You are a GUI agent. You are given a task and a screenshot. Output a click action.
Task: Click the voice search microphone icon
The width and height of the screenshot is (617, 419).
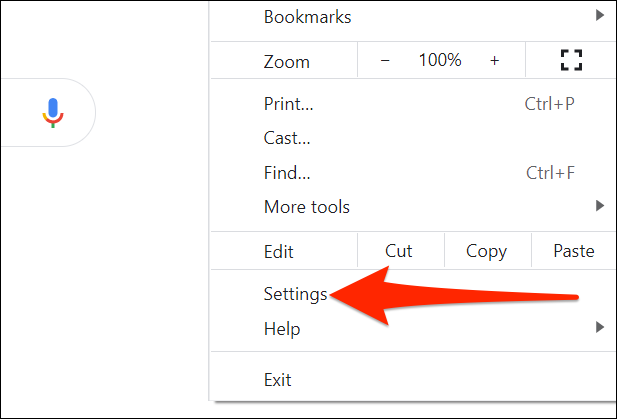click(53, 113)
